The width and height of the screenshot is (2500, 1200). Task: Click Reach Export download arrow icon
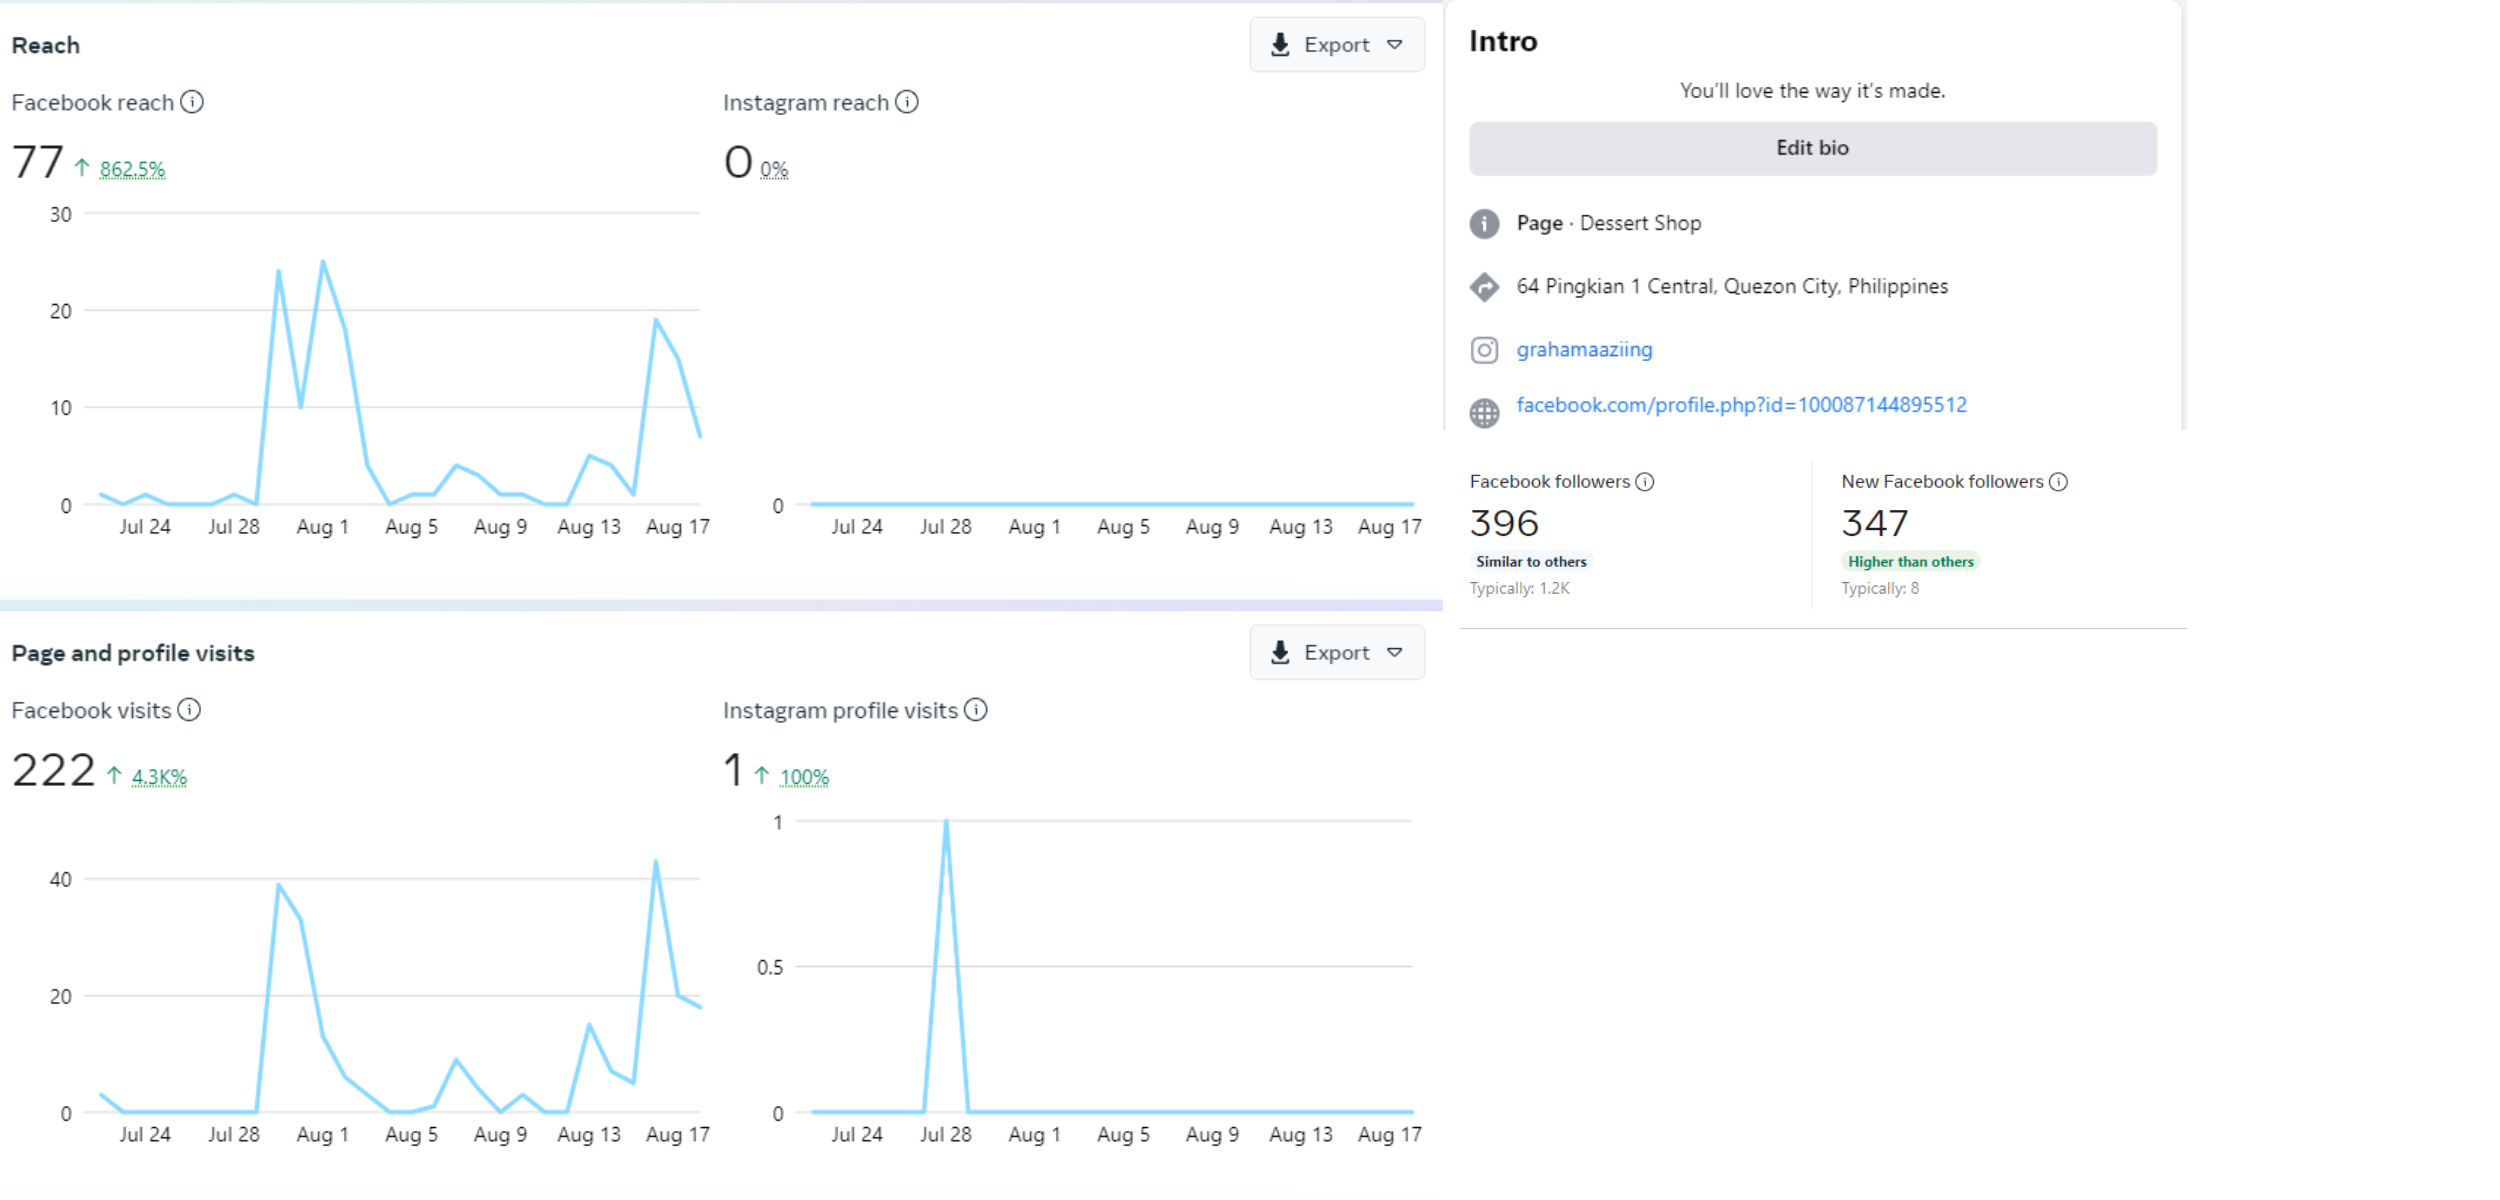click(1280, 45)
